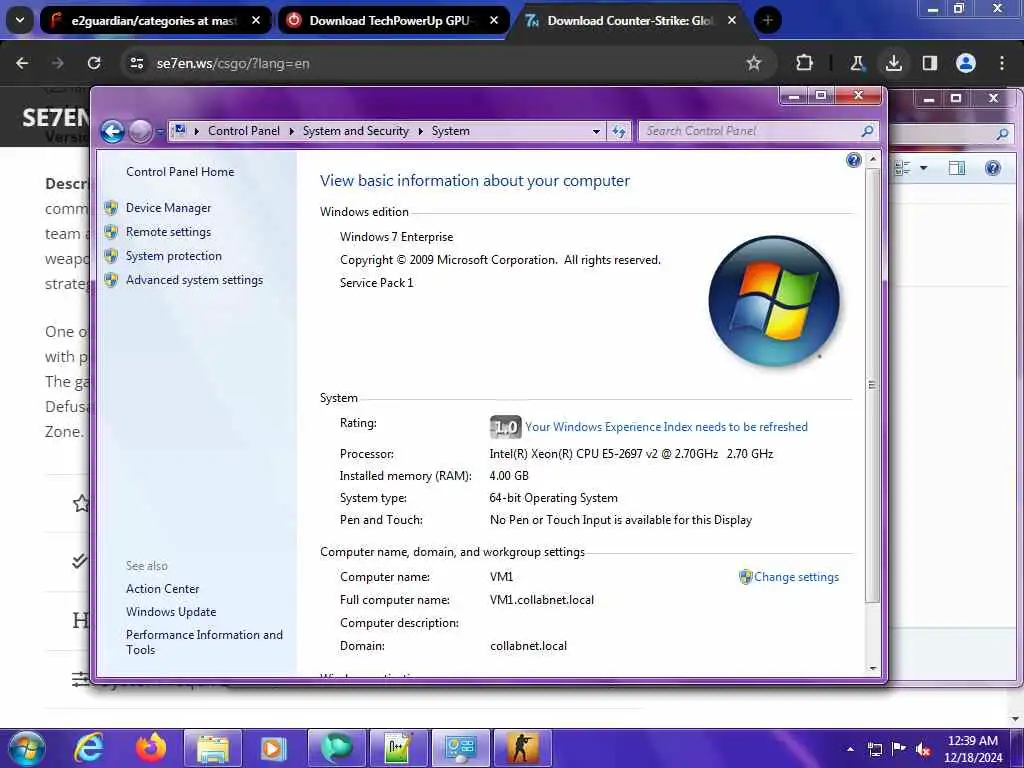Click the refresh icon beside the address bar

618,131
